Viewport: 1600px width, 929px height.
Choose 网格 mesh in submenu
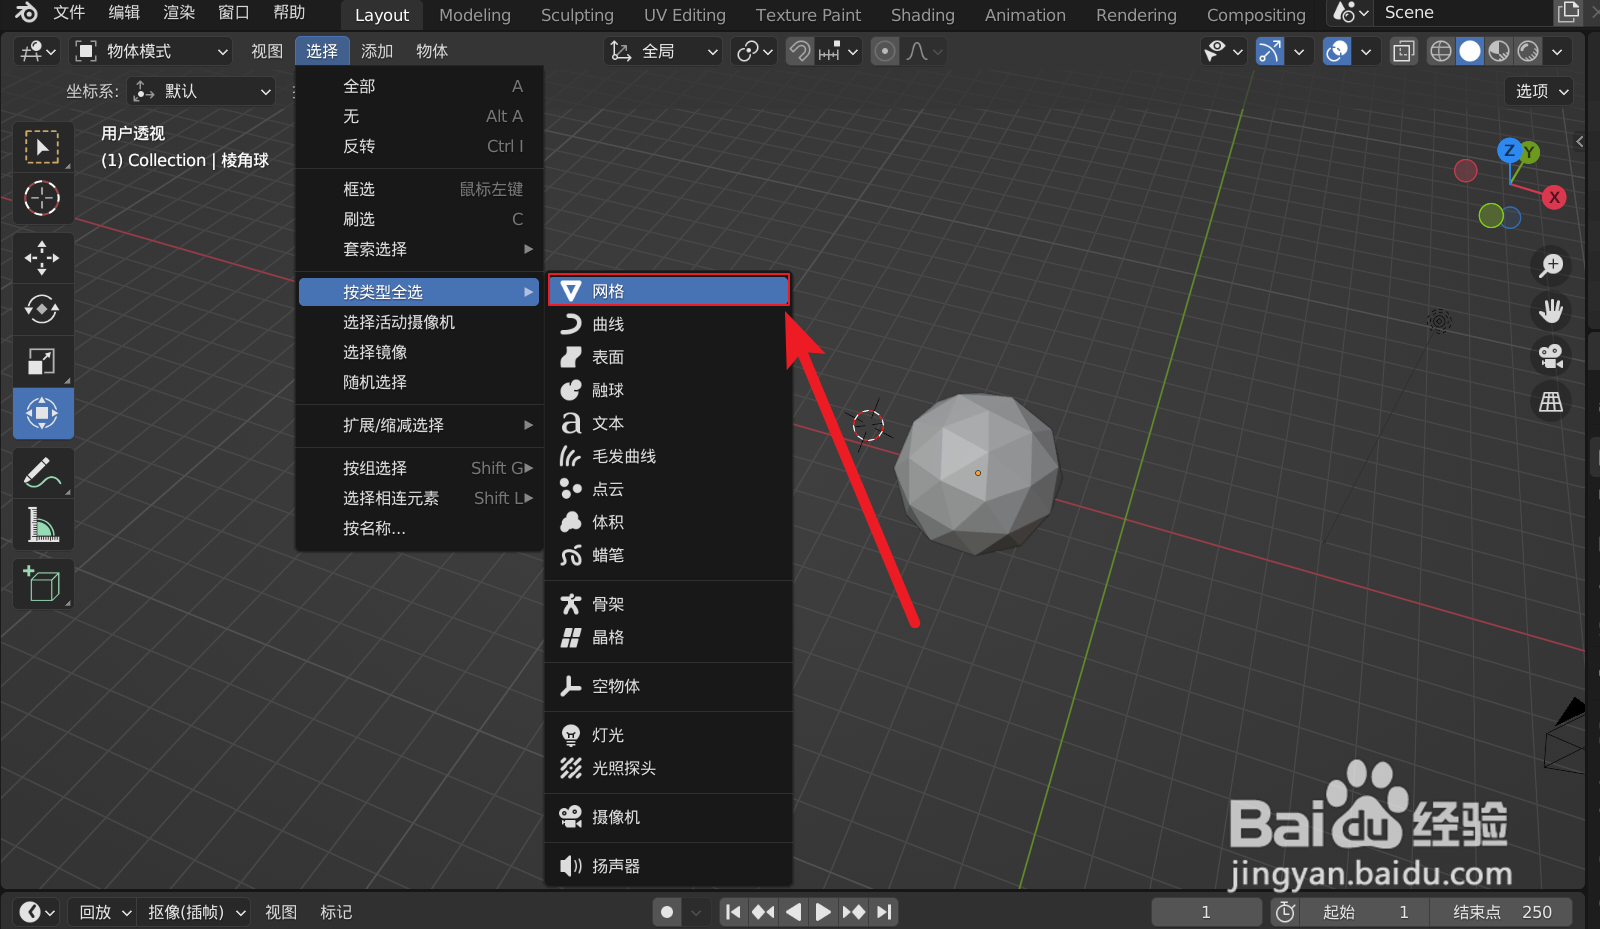tap(668, 291)
